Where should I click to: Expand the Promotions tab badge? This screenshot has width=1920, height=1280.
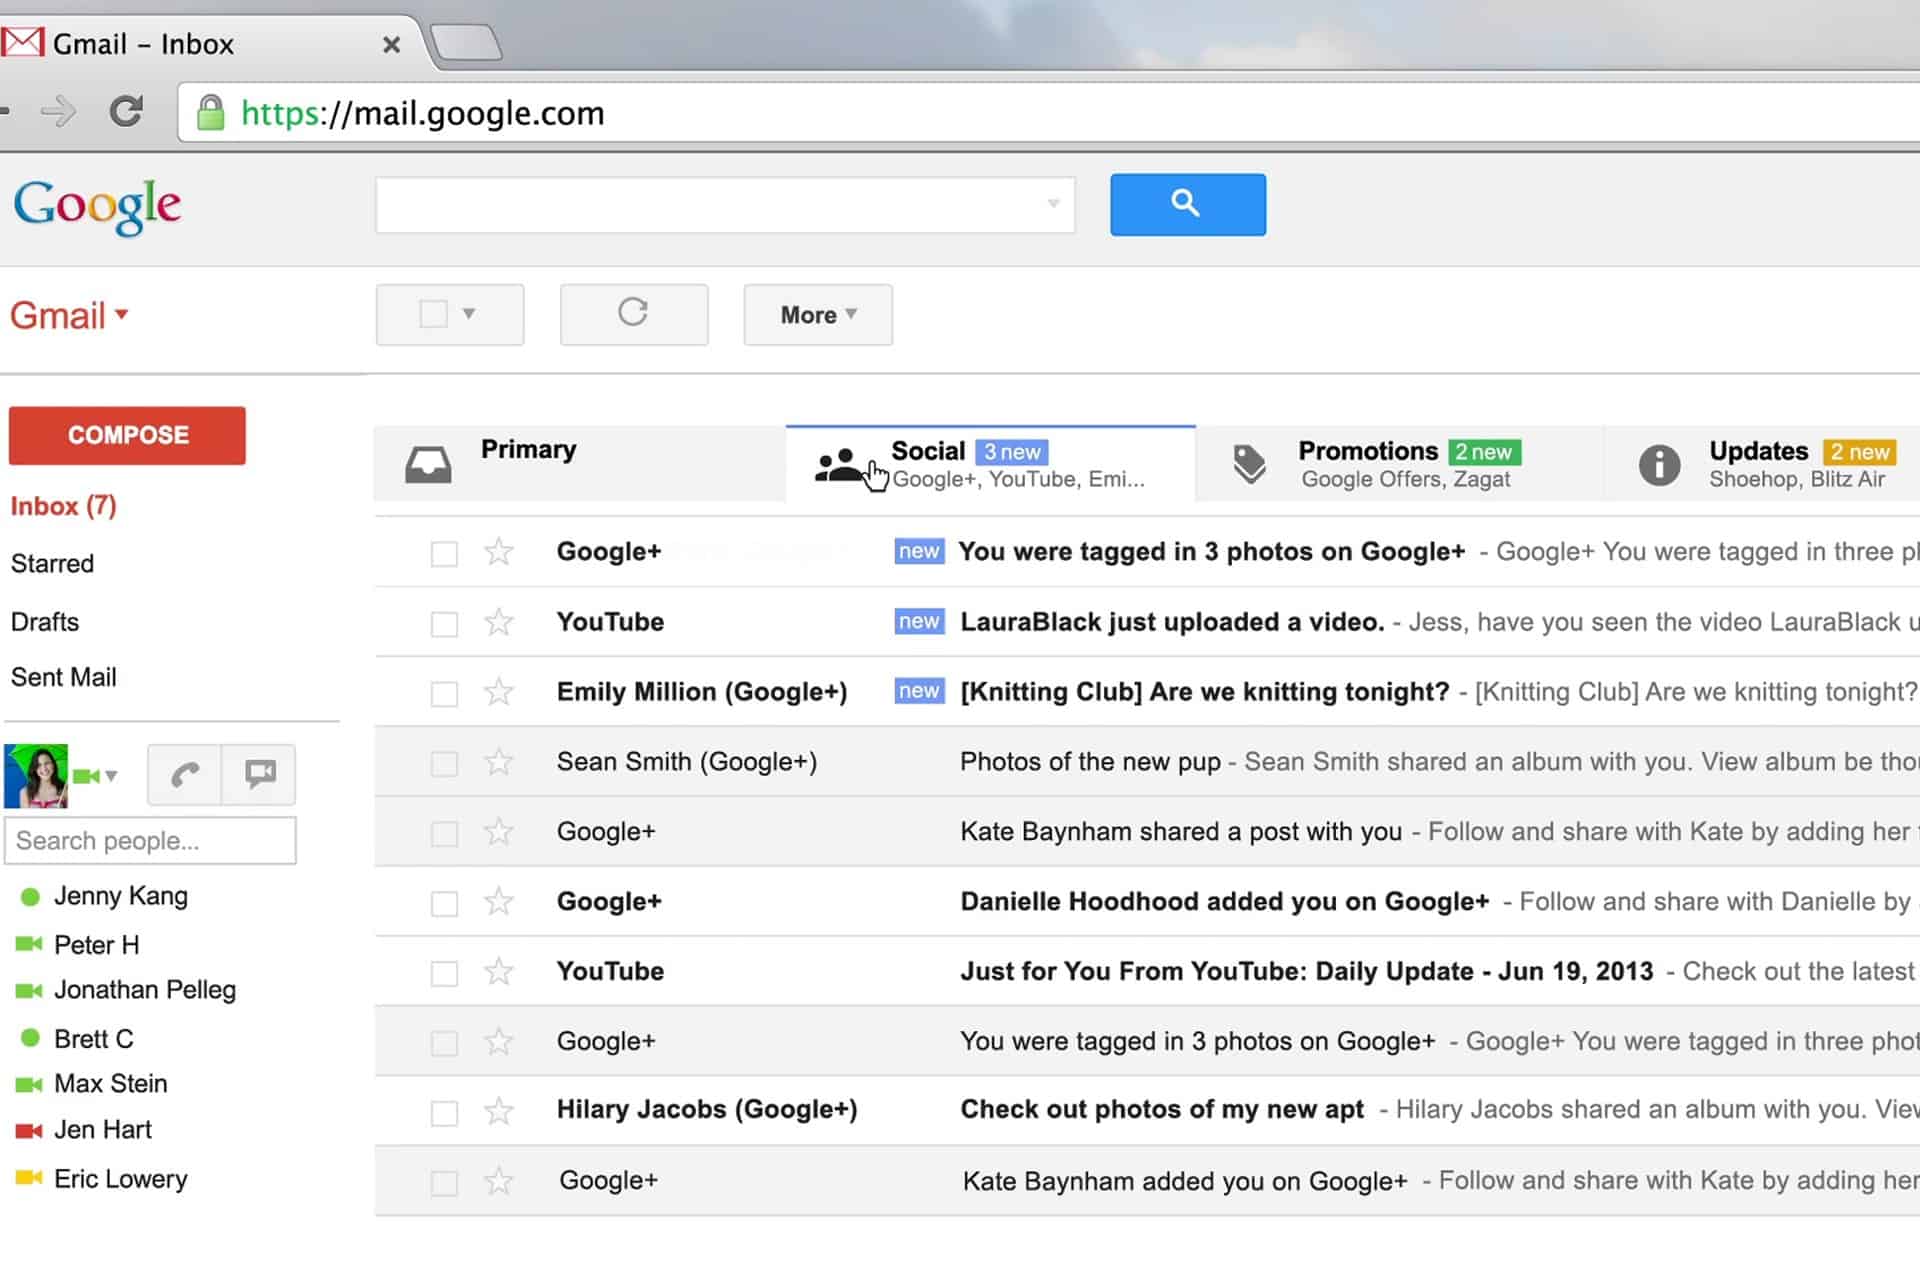coord(1487,450)
